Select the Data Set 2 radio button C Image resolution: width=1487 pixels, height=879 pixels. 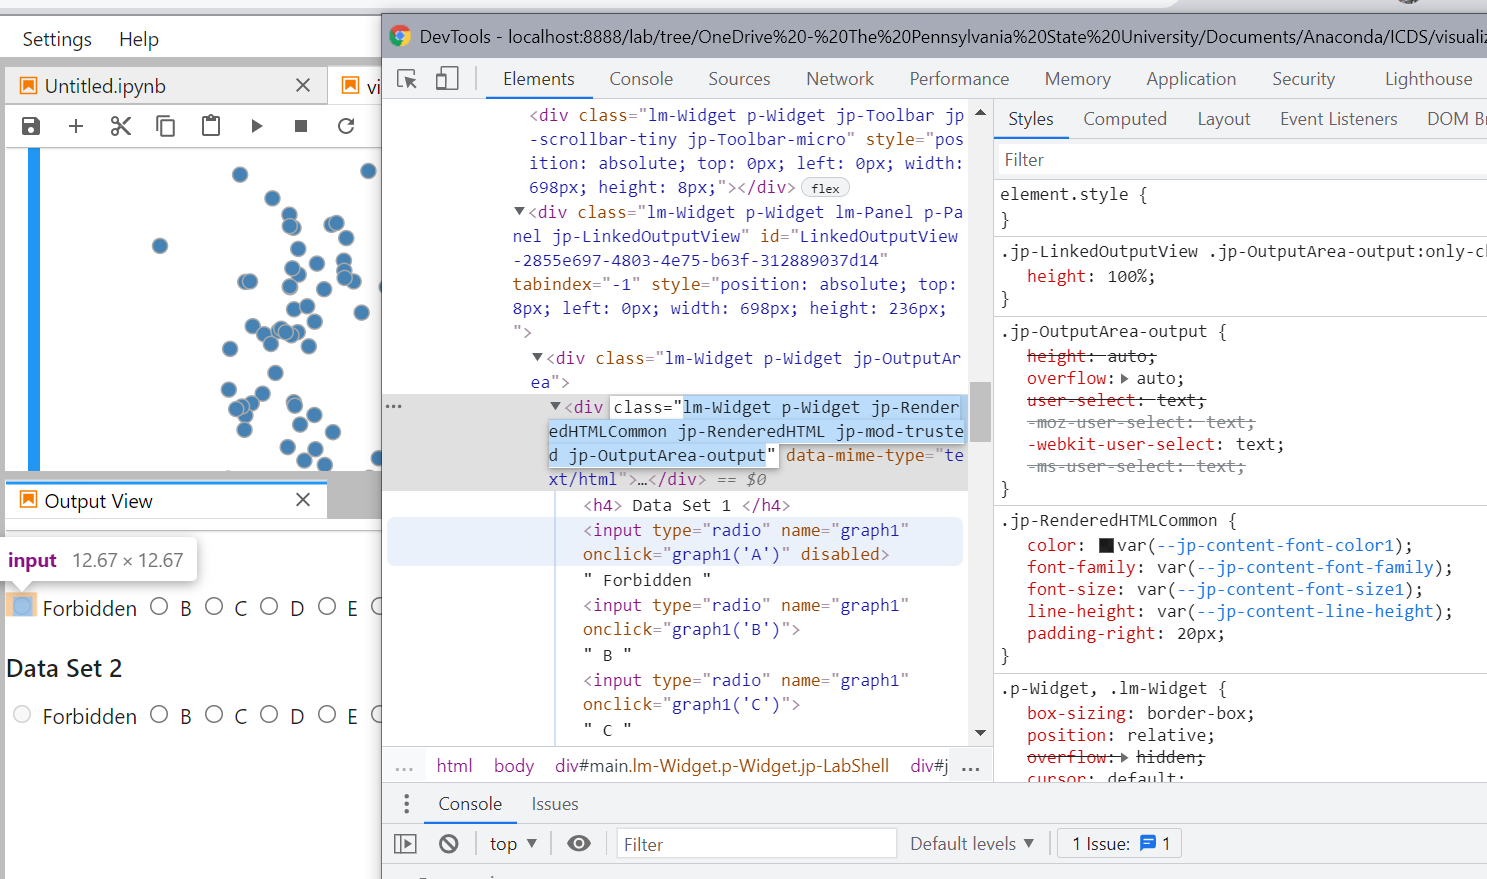(214, 714)
